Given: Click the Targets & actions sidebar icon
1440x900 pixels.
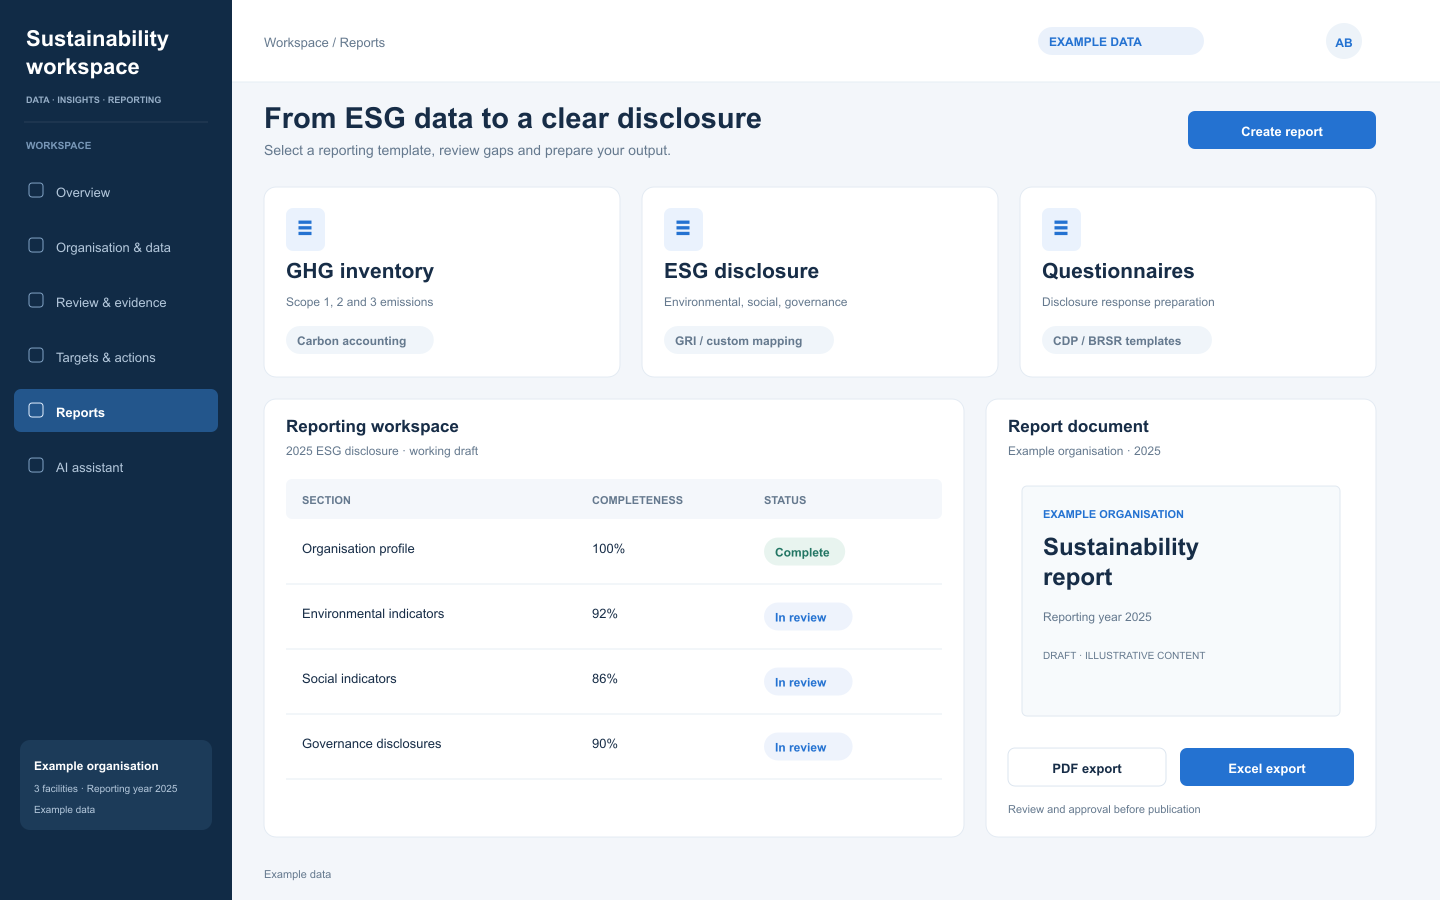Looking at the screenshot, I should click(36, 355).
